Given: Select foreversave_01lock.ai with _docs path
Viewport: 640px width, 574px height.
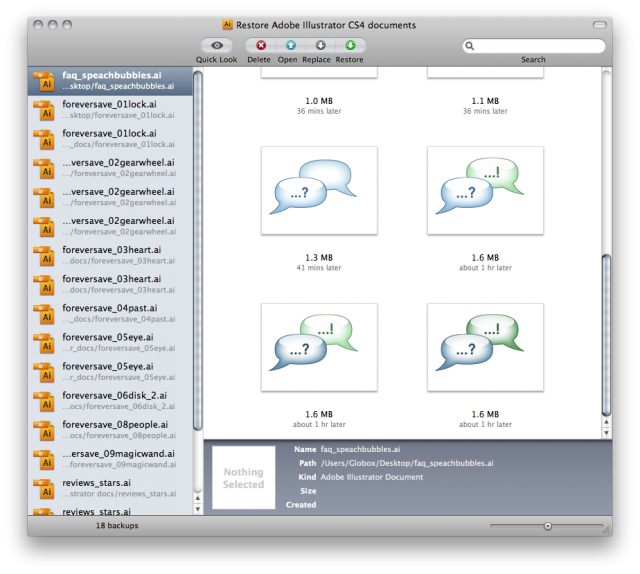Looking at the screenshot, I should pos(110,139).
